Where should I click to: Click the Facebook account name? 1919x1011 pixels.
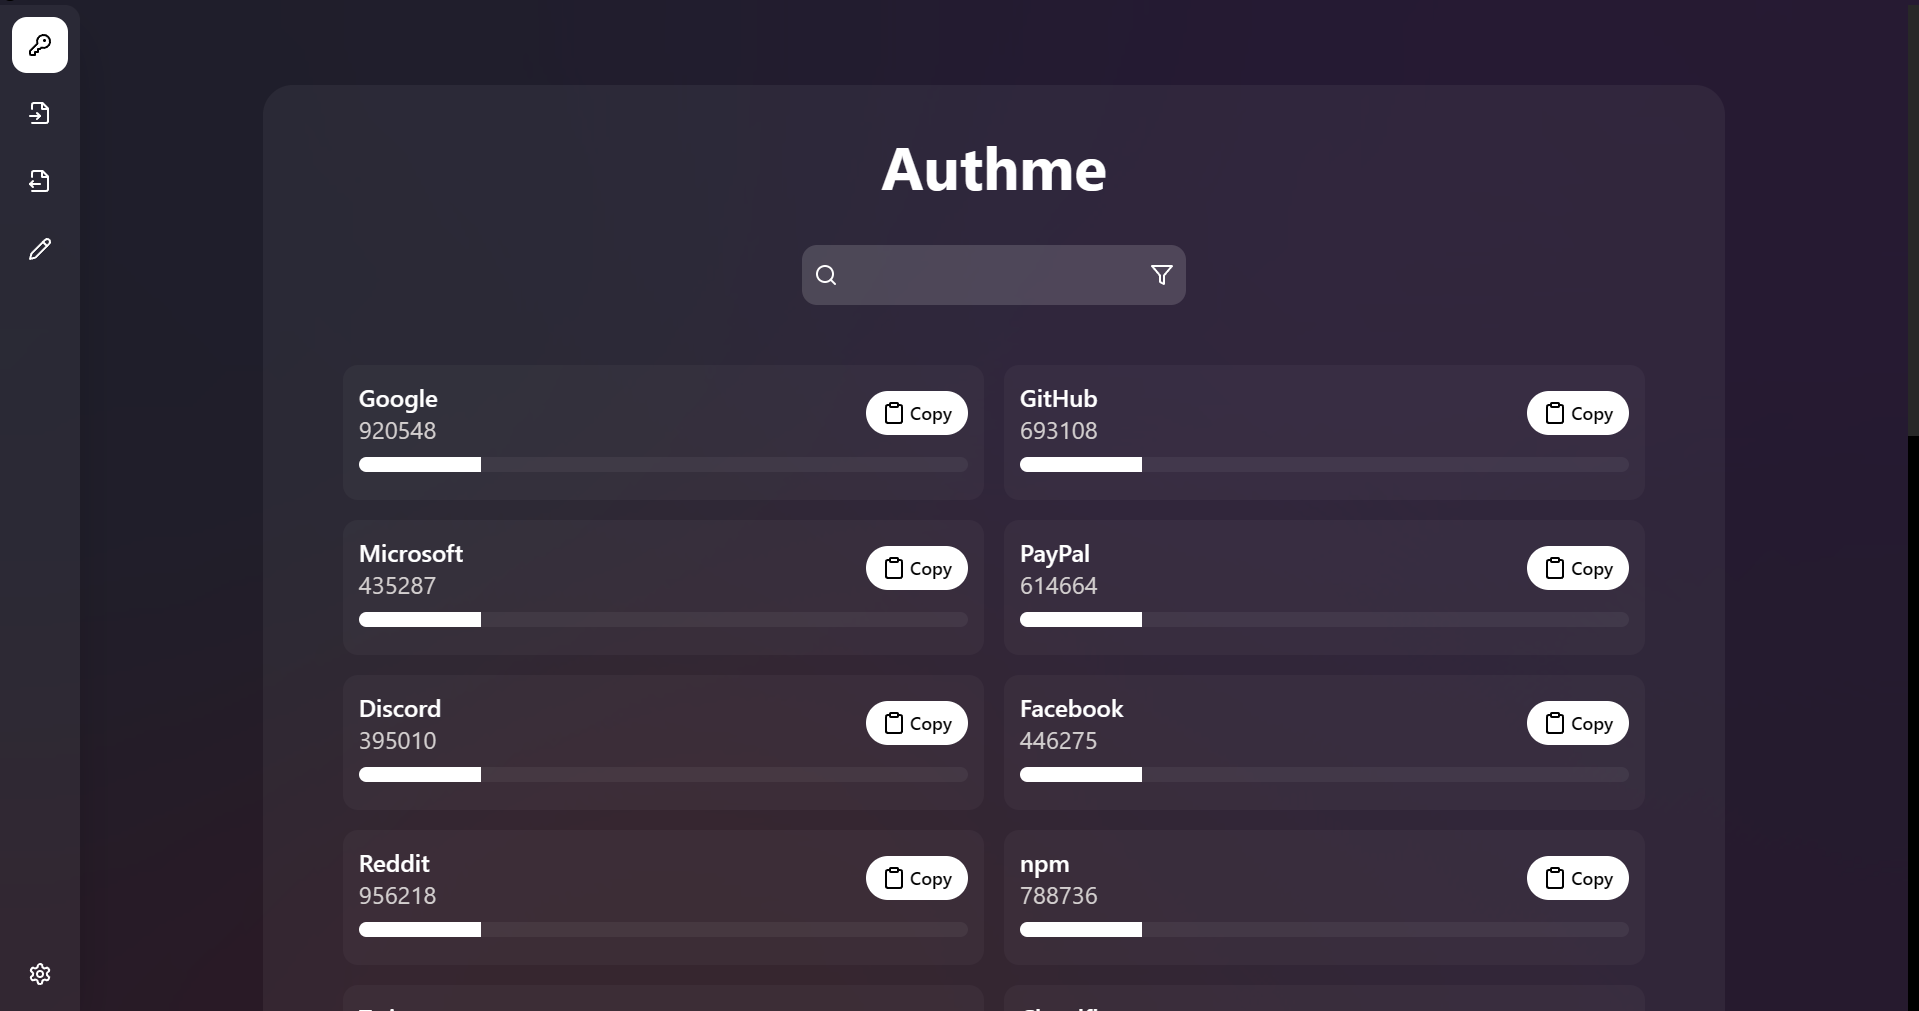1072,709
